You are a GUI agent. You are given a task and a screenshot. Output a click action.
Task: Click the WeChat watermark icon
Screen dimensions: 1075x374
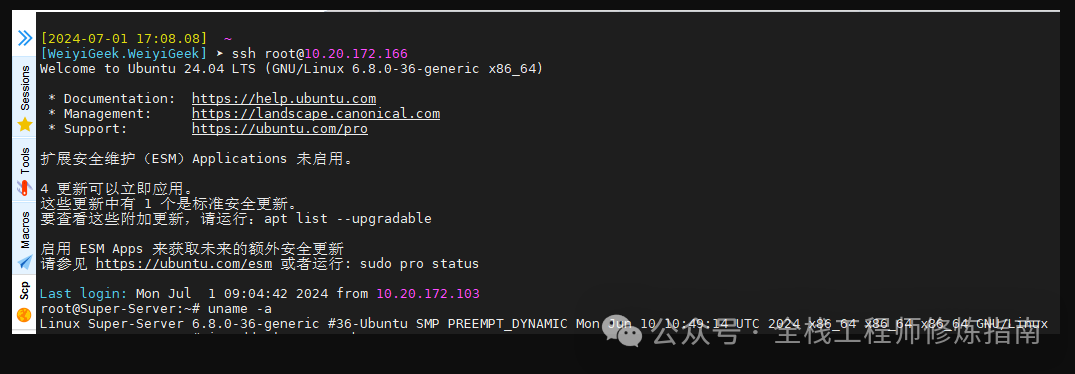[x=622, y=334]
